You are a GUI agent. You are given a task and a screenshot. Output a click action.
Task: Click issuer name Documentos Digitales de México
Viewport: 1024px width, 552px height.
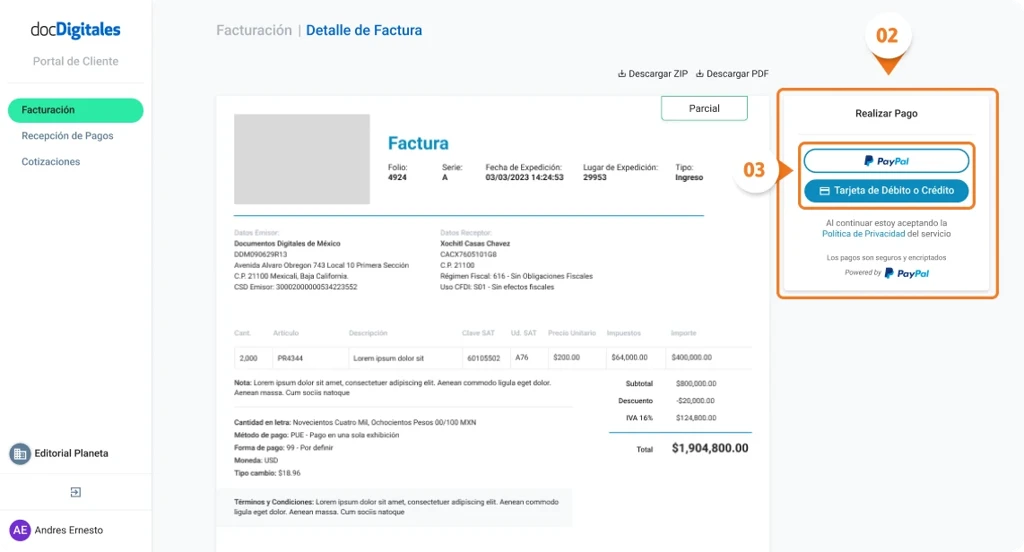(x=287, y=244)
